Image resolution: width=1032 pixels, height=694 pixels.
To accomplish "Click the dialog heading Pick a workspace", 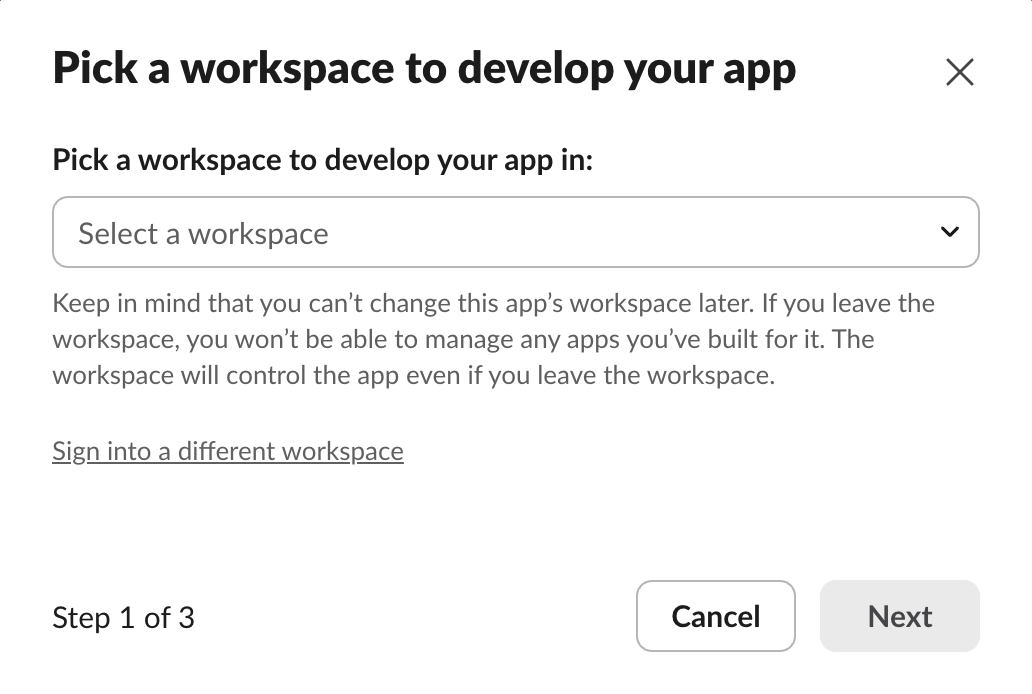I will pyautogui.click(x=425, y=68).
